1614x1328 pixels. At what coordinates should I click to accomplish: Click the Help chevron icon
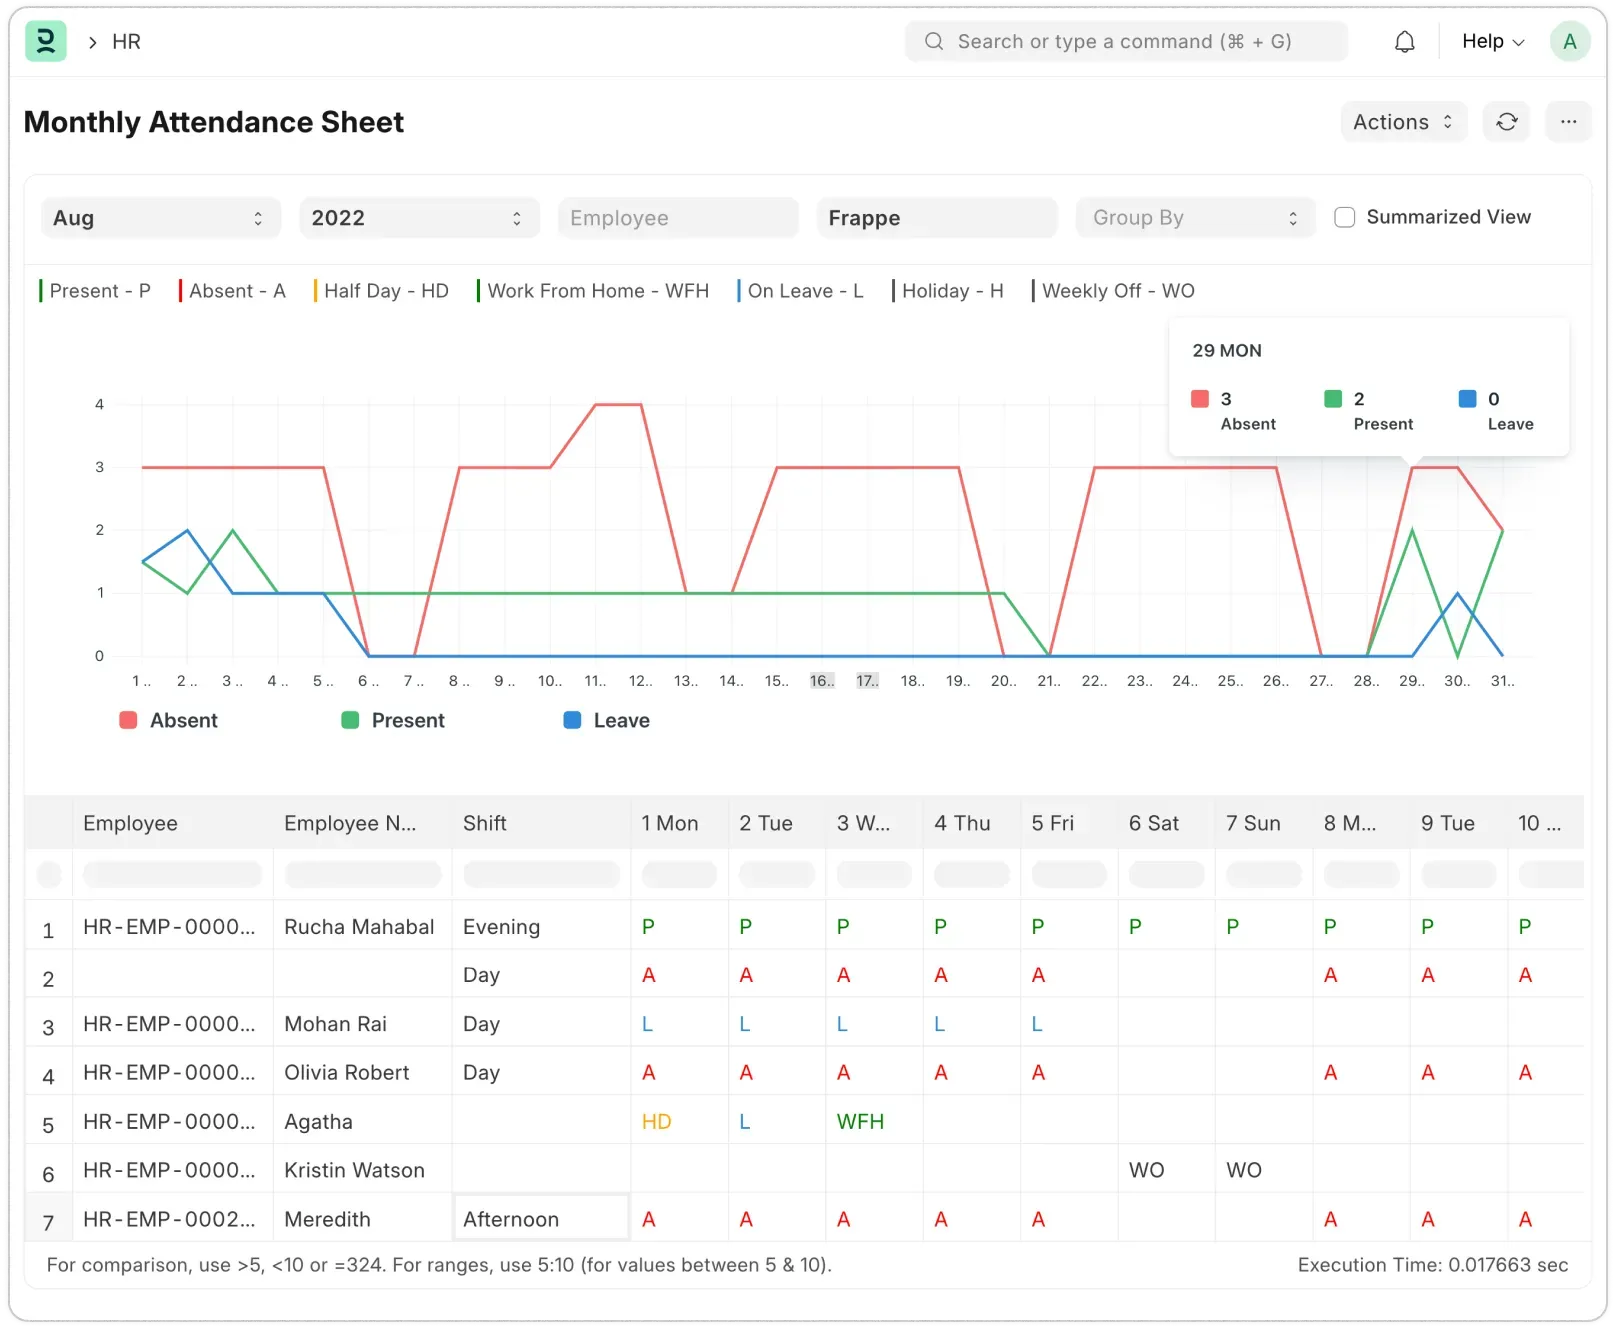(x=1517, y=42)
